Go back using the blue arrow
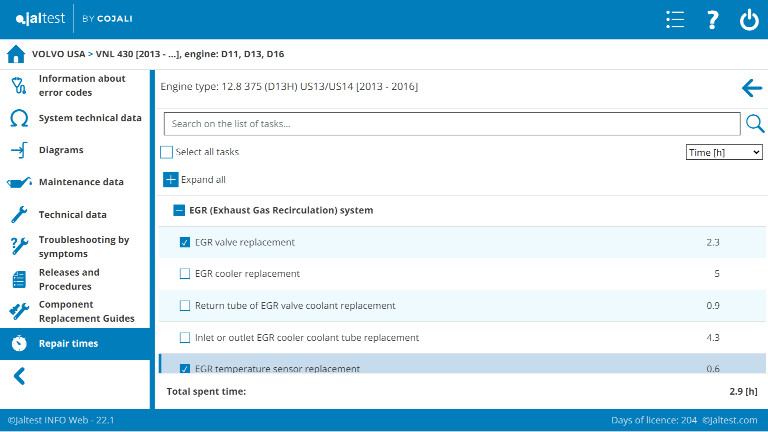Screen dimensions: 768x432 click(x=752, y=88)
